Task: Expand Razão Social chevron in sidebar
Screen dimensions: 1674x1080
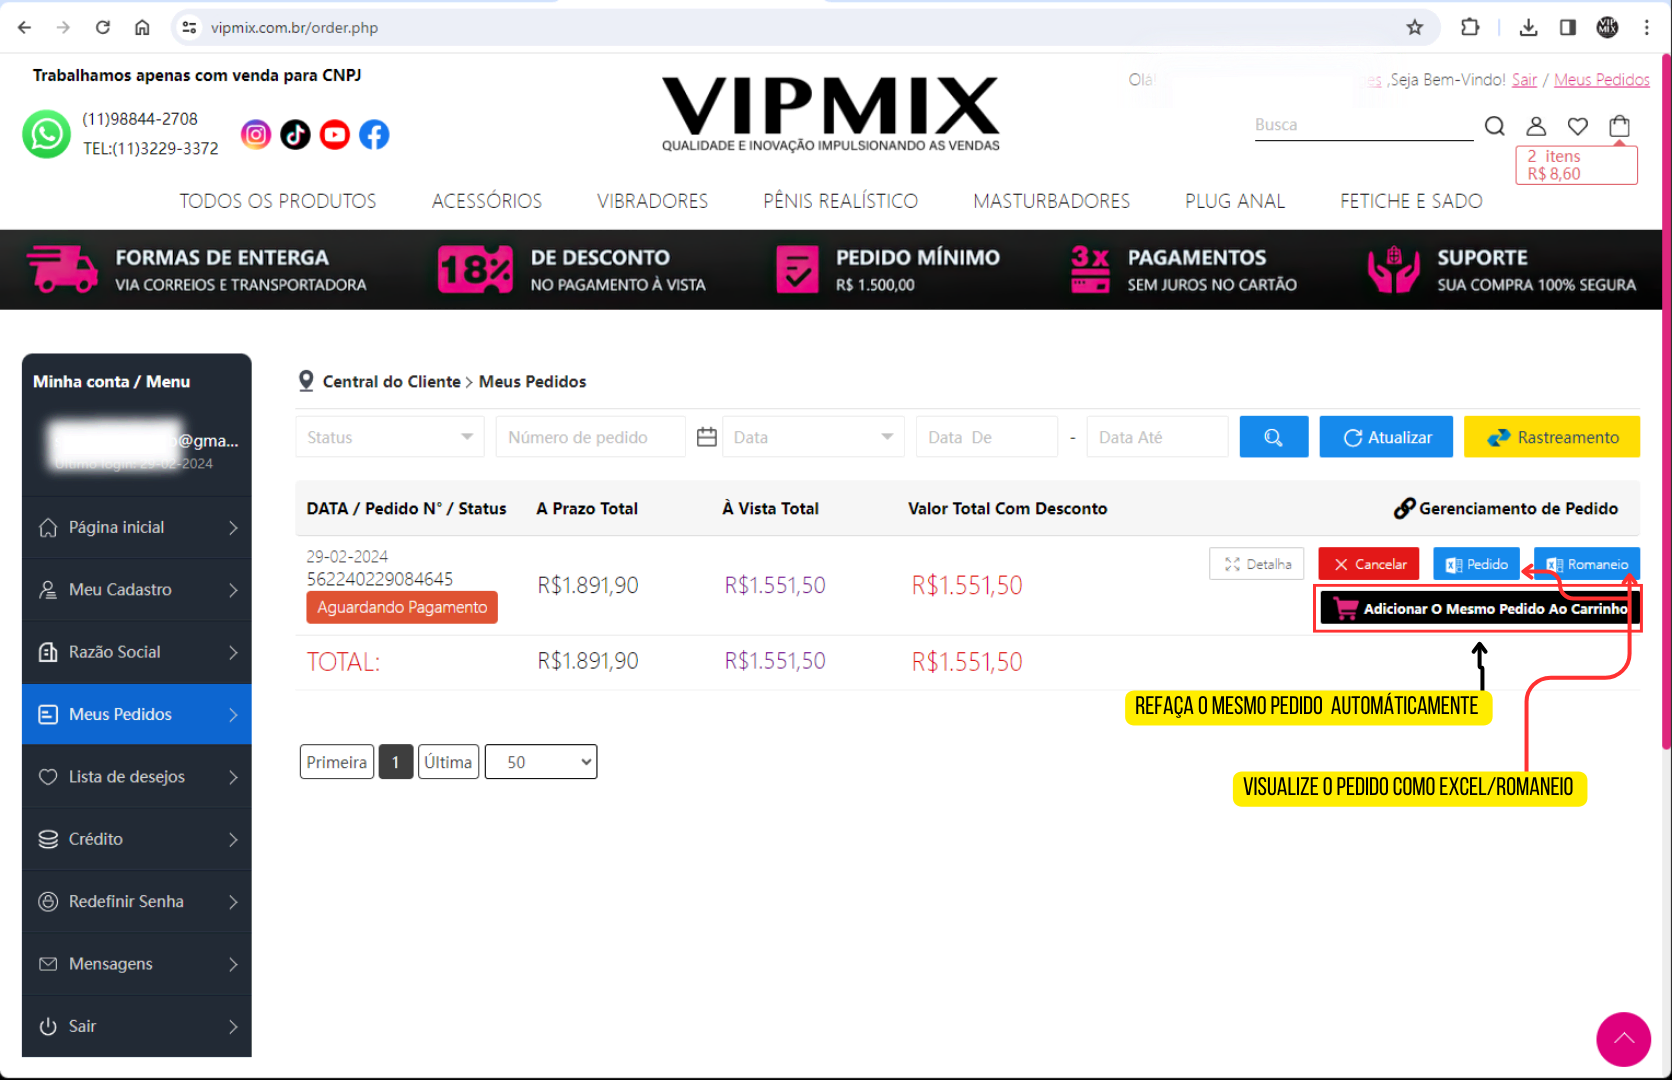Action: pyautogui.click(x=233, y=652)
